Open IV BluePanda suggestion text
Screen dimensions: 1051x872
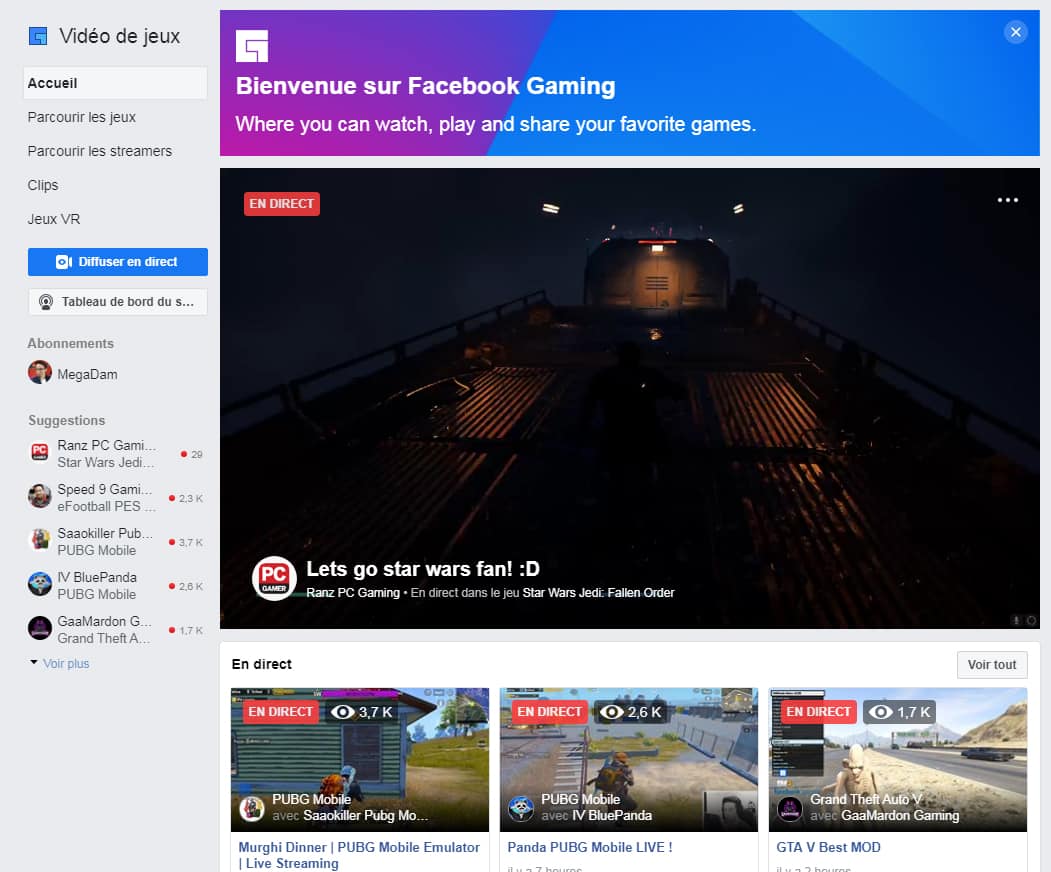coord(97,586)
